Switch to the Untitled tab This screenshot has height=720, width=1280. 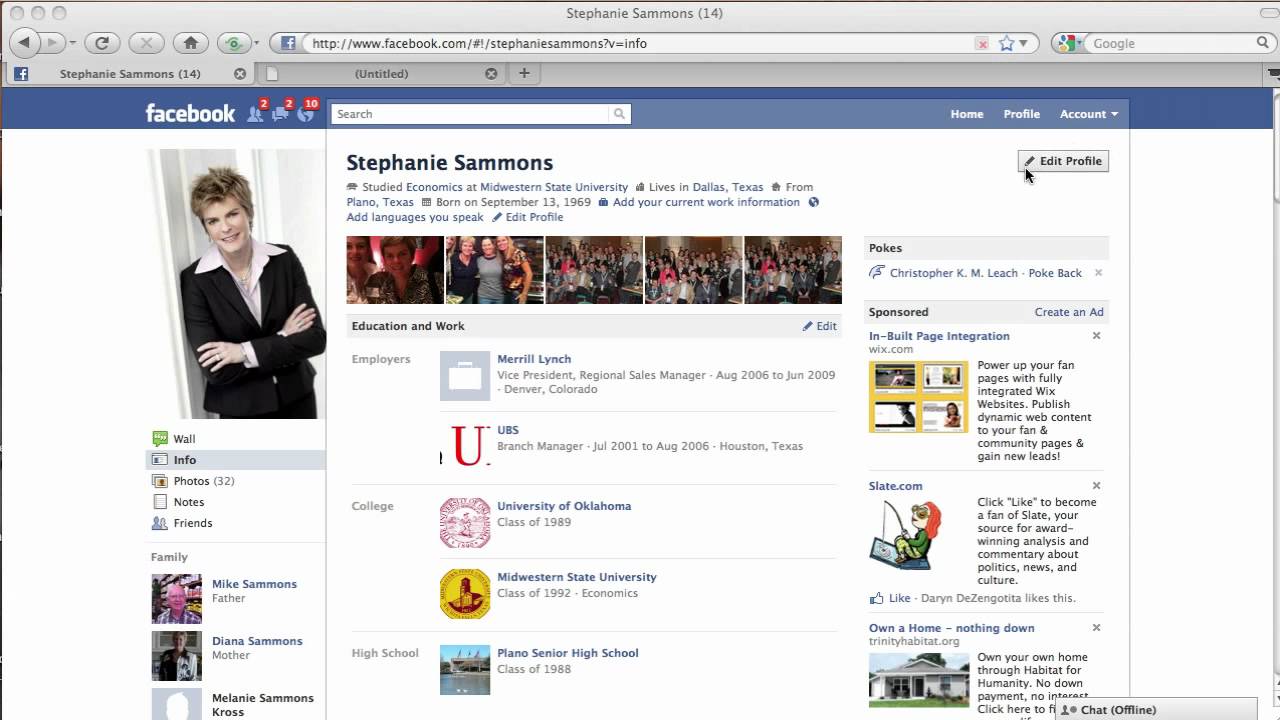[x=381, y=74]
